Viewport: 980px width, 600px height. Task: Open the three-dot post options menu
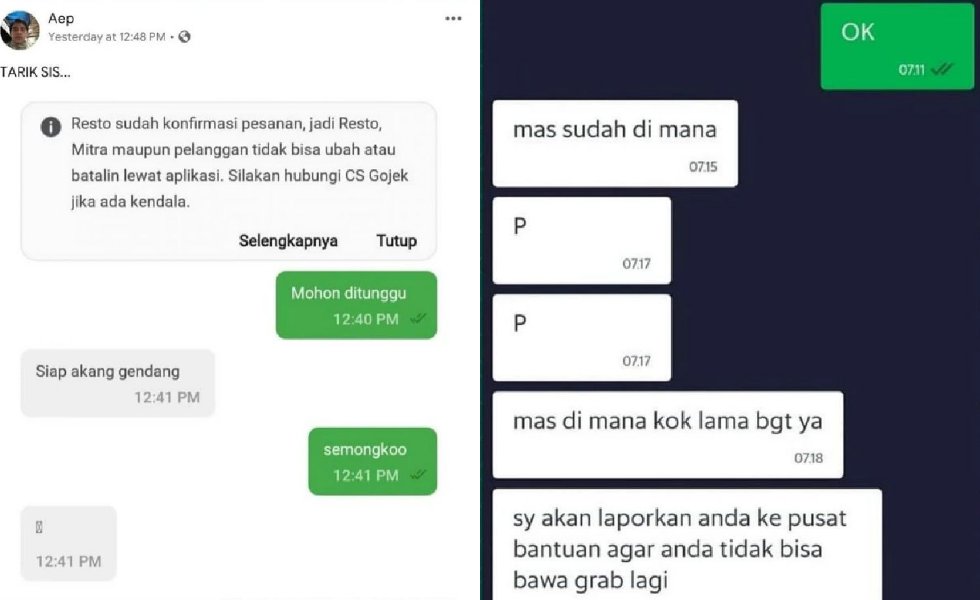coord(453,18)
